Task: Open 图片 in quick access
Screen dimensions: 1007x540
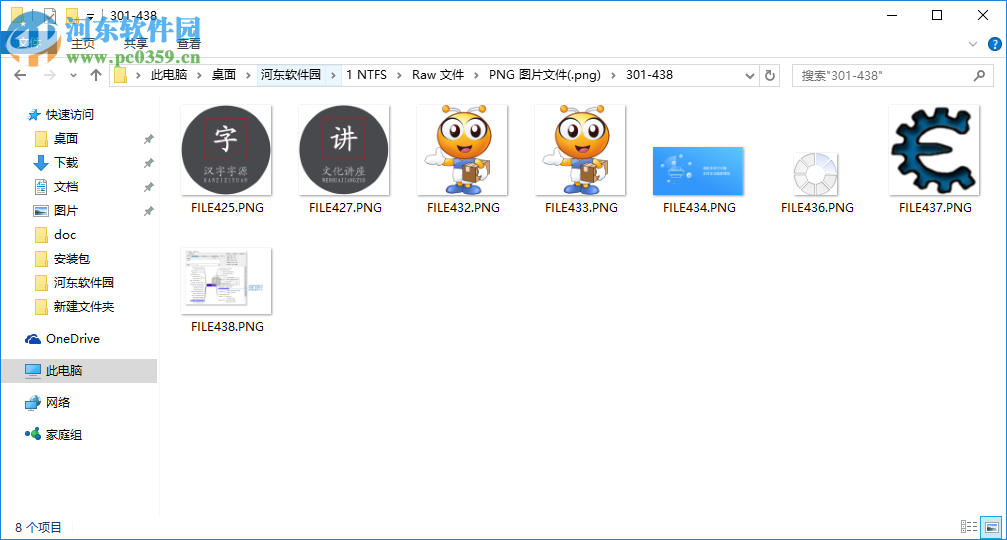Action: (x=66, y=211)
